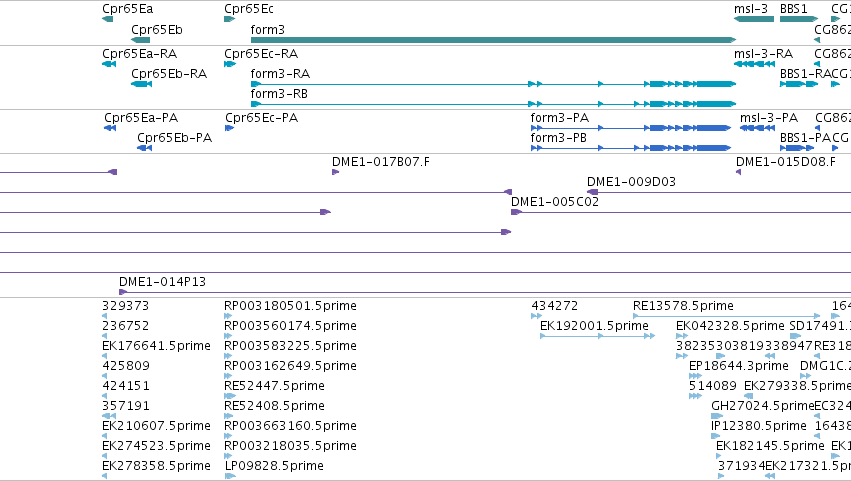The width and height of the screenshot is (851, 481).
Task: Click the form3-RA transcript glyph
Action: 493,84
